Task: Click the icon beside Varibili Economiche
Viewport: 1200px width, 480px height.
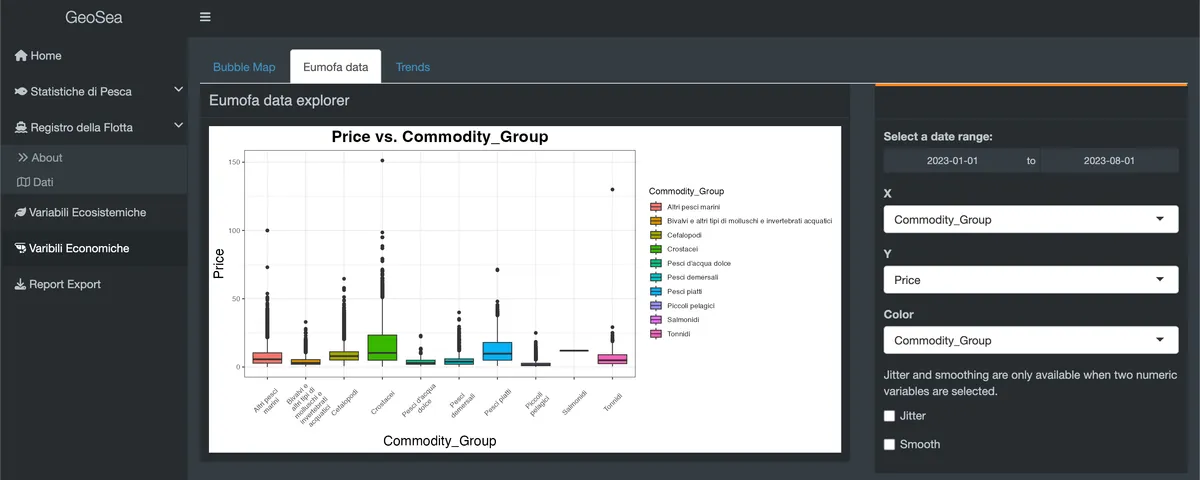Action: [21, 248]
